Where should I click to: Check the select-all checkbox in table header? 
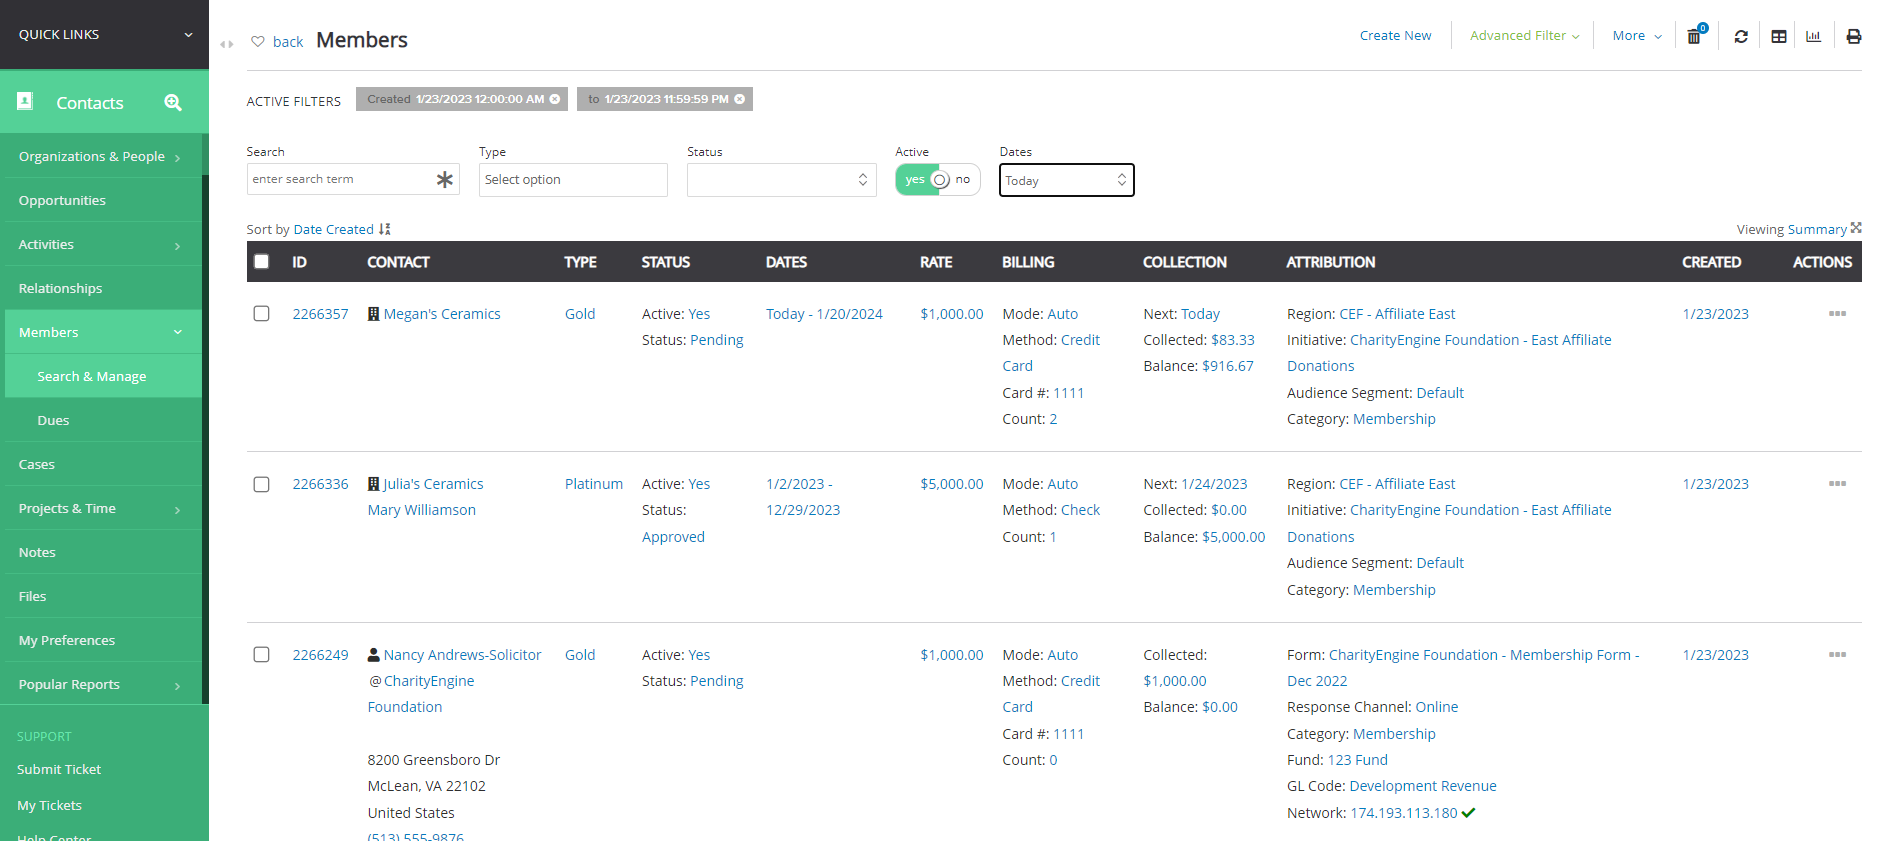point(262,262)
